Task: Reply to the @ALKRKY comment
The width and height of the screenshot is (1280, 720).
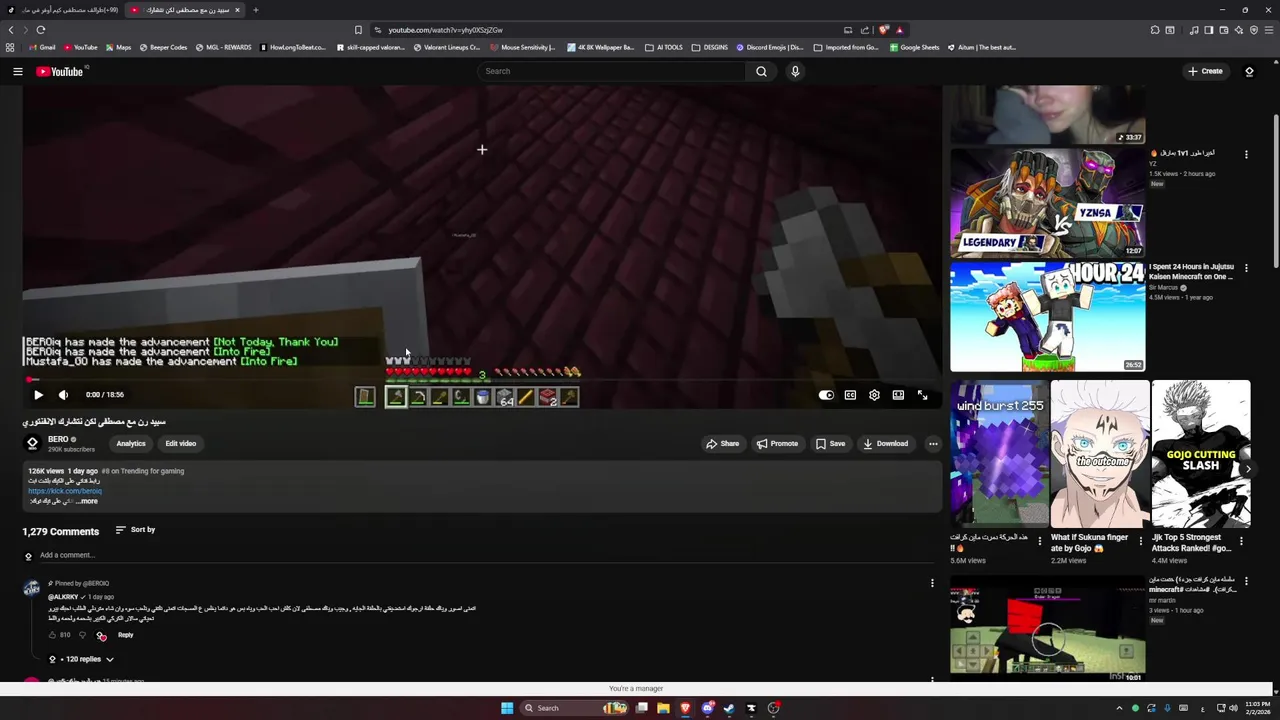Action: pyautogui.click(x=126, y=635)
